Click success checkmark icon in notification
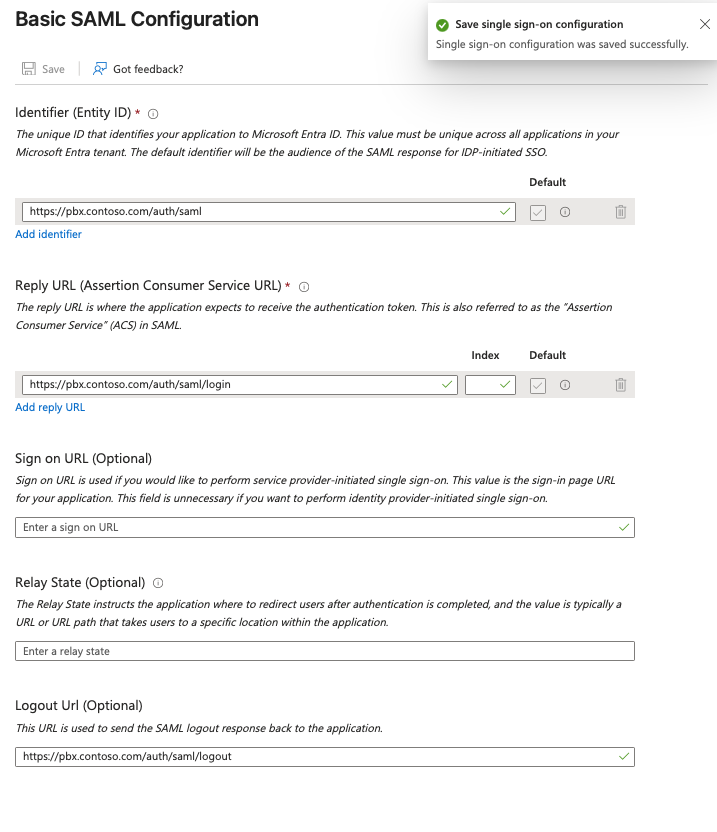The height and width of the screenshot is (832, 717). tap(442, 24)
